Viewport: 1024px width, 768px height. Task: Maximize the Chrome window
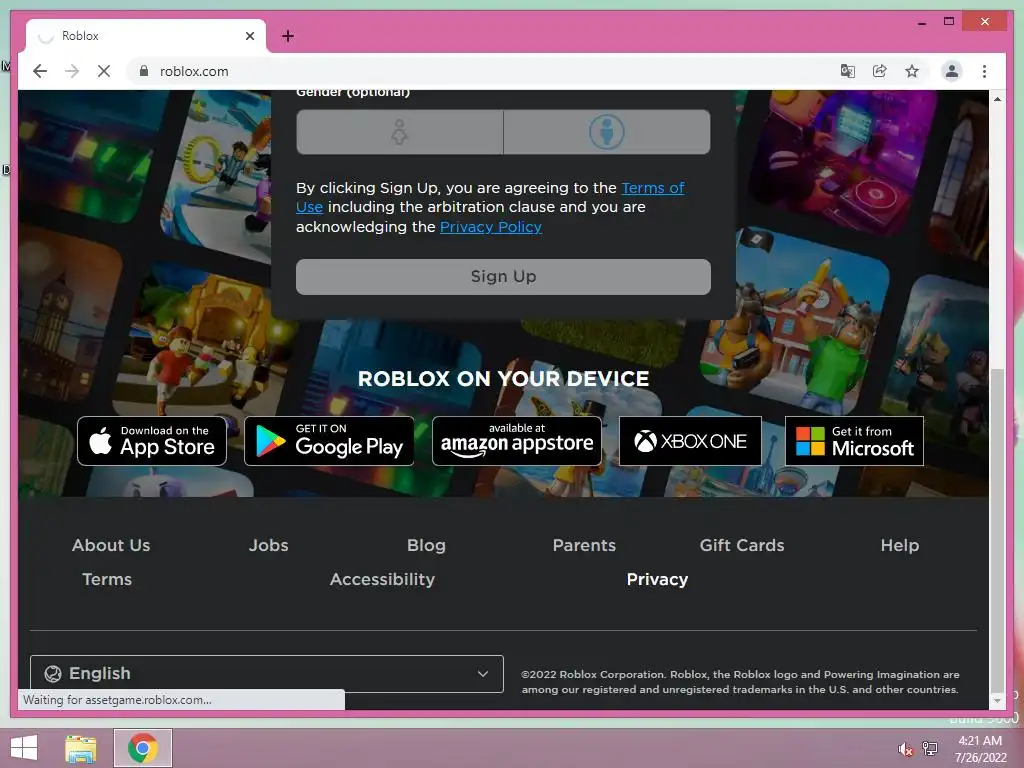[949, 22]
